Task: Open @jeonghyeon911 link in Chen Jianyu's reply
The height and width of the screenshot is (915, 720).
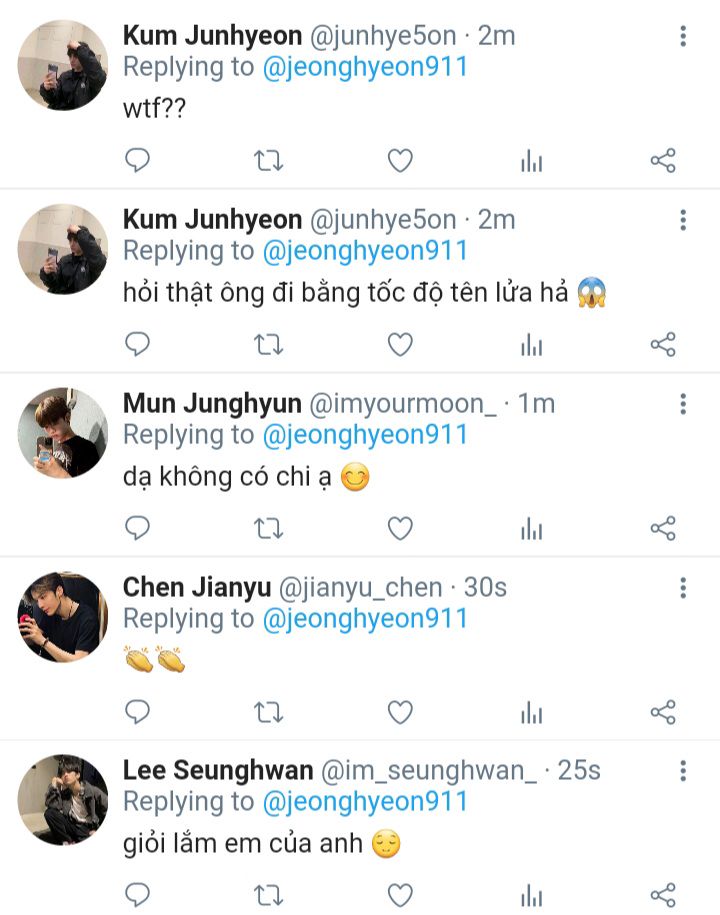Action: (365, 618)
